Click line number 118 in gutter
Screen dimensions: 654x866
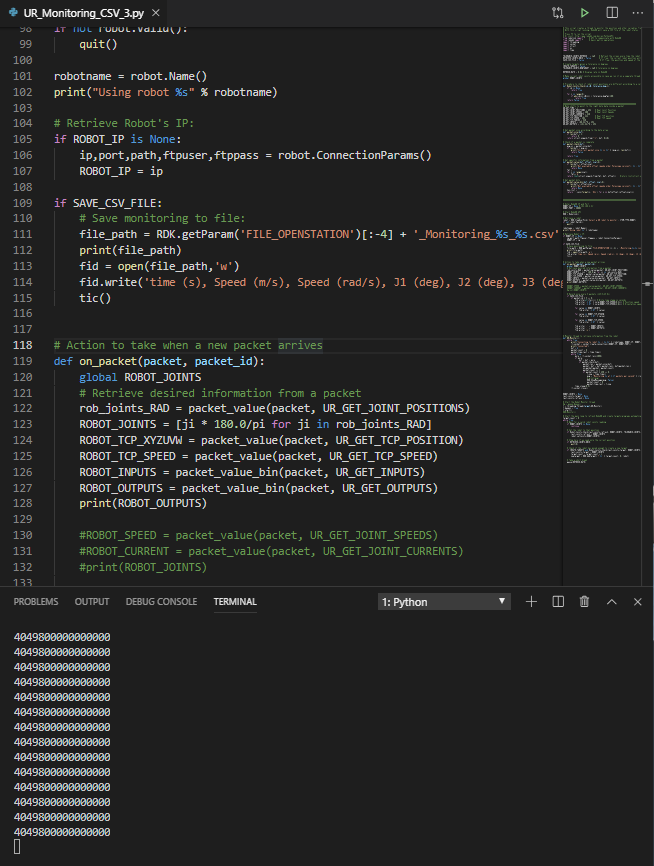(23, 345)
